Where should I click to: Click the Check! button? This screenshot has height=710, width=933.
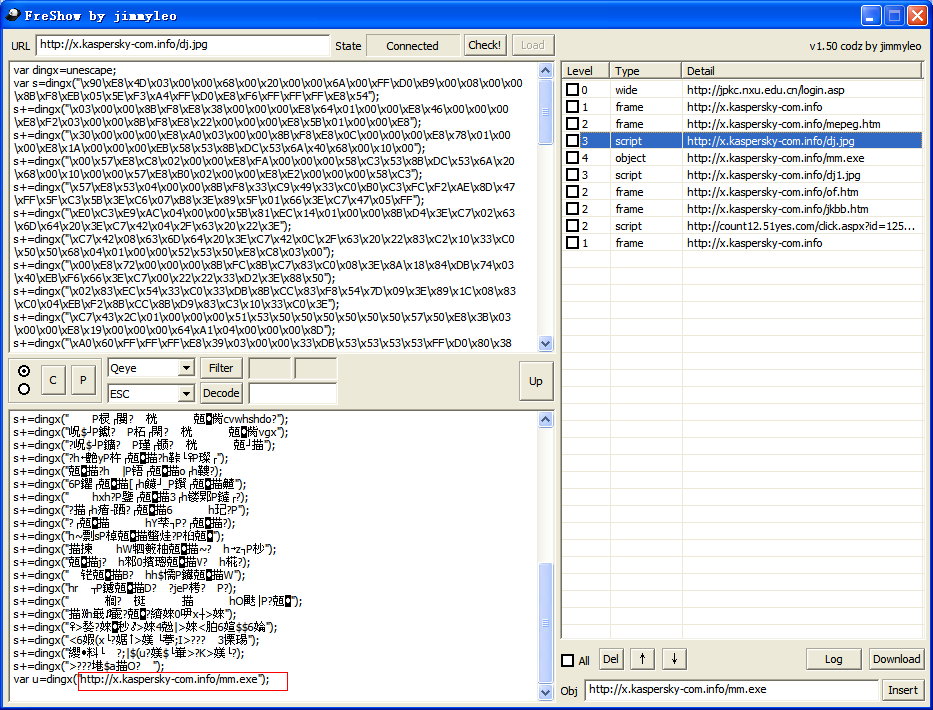click(484, 45)
